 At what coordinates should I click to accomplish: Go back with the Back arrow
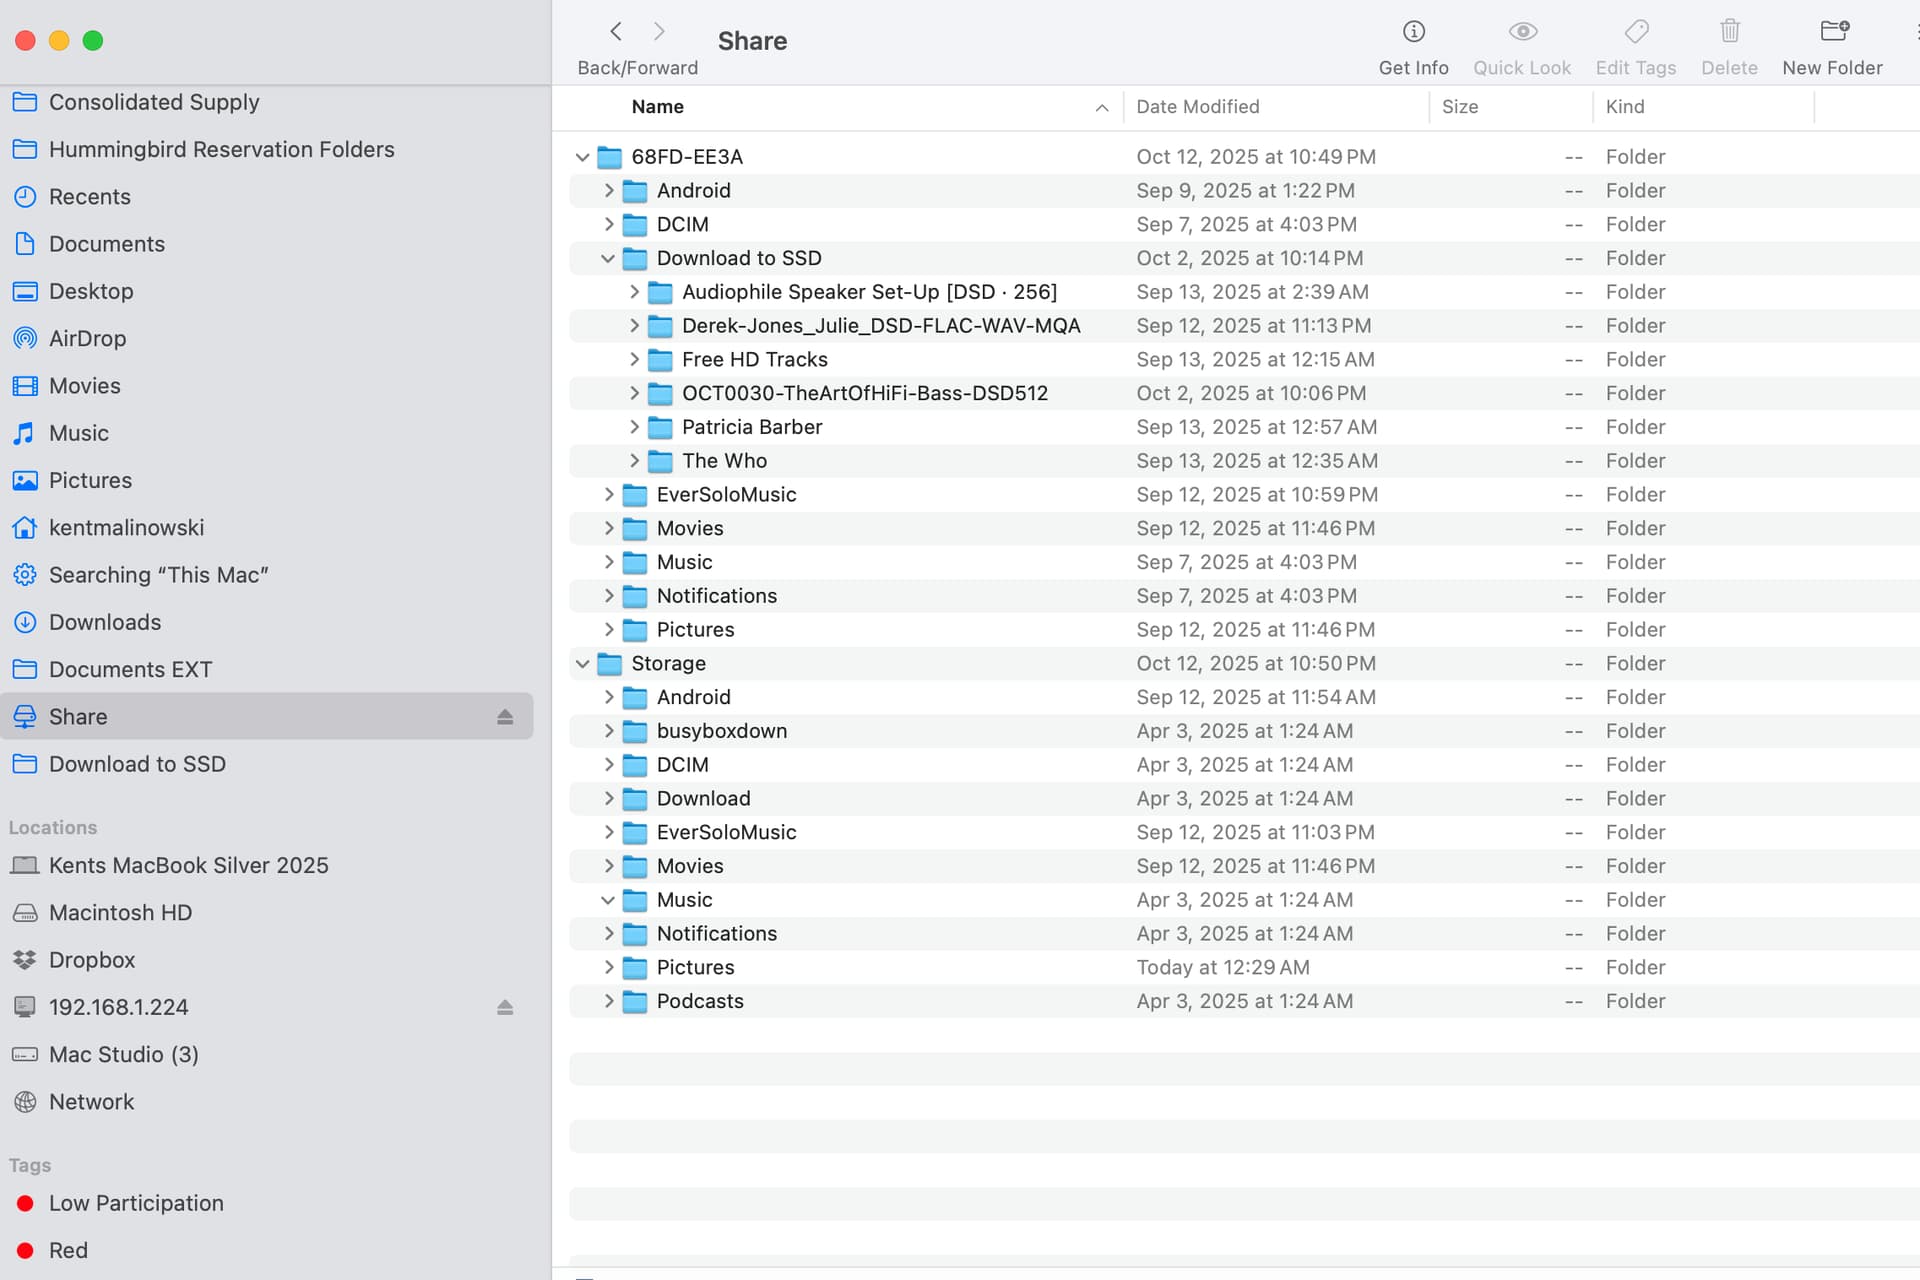tap(616, 32)
